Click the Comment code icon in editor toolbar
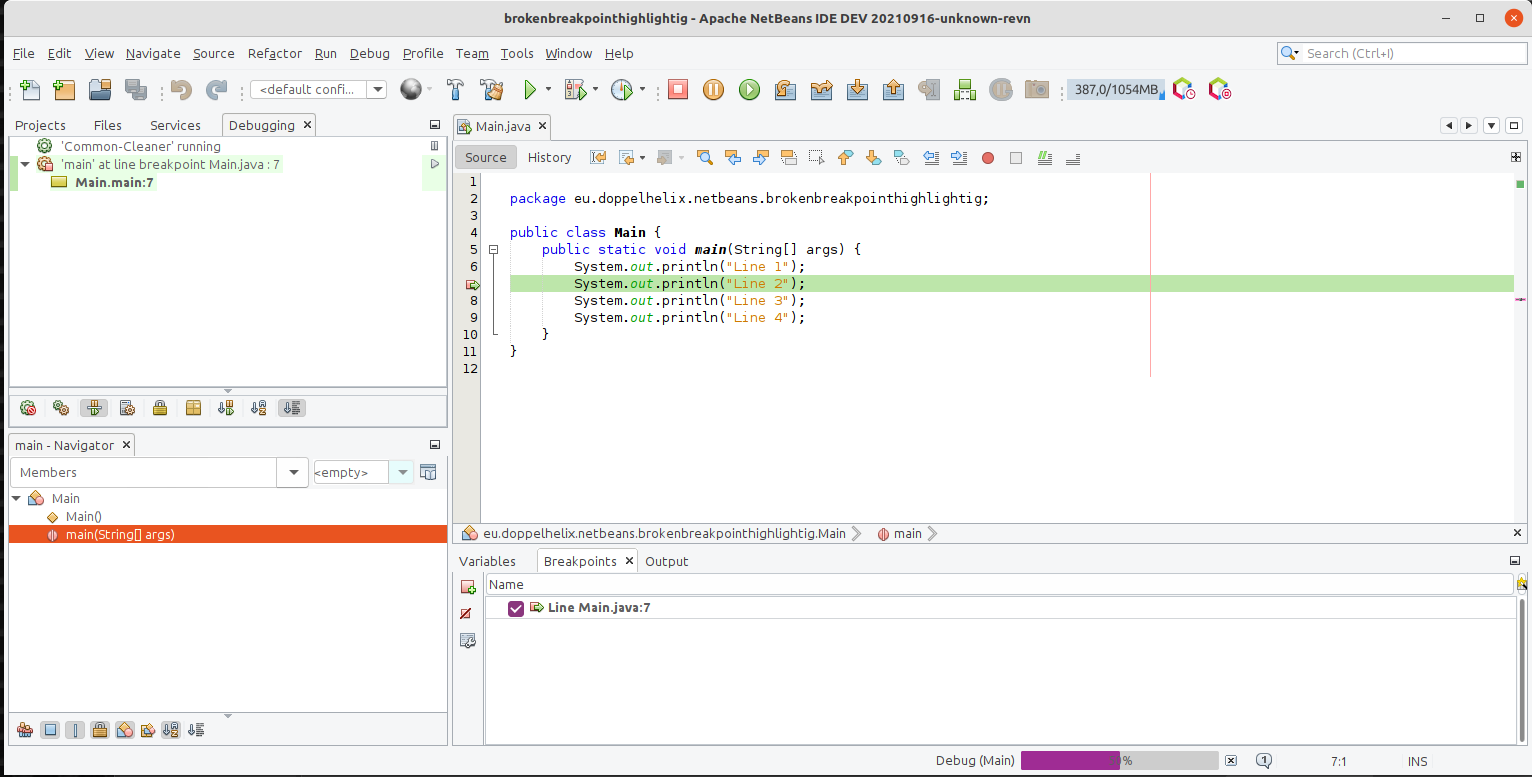 (1045, 157)
